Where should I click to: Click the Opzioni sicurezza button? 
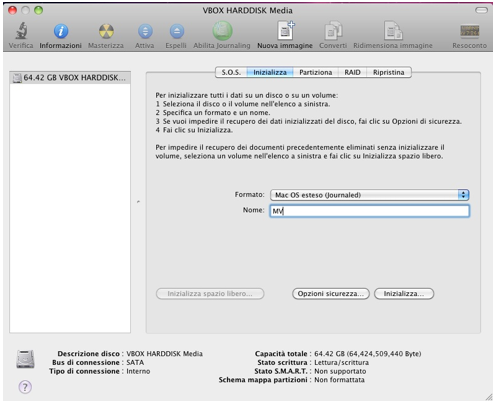click(x=331, y=294)
